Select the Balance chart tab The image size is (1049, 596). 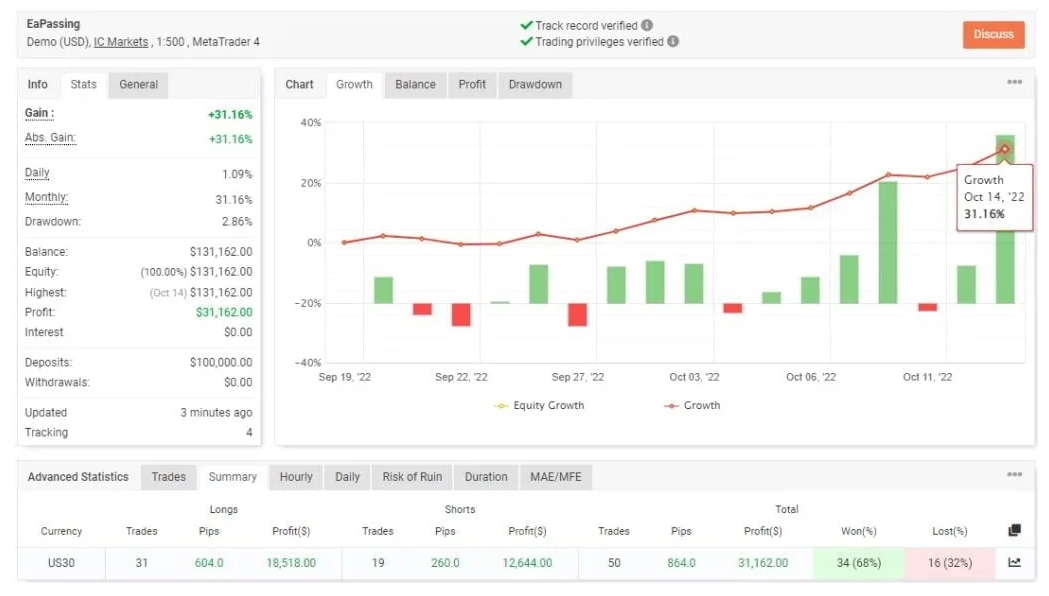415,85
